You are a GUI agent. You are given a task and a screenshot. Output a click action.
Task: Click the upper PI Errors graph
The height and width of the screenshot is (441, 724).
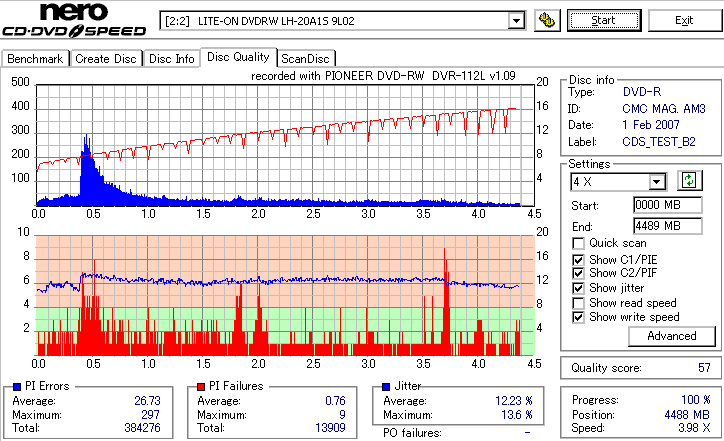[x=285, y=145]
